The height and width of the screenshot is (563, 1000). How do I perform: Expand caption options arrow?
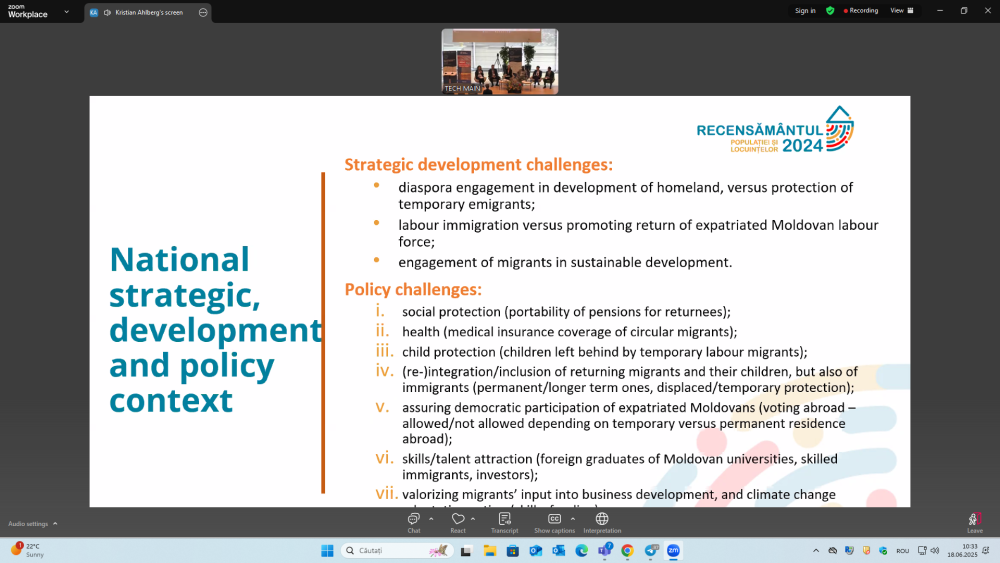pos(573,519)
